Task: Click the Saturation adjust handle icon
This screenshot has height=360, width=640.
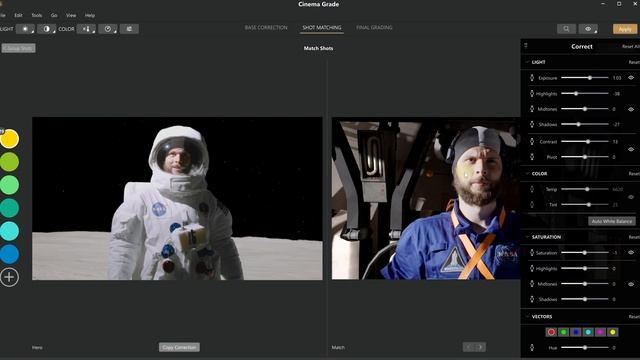Action: coord(532,253)
